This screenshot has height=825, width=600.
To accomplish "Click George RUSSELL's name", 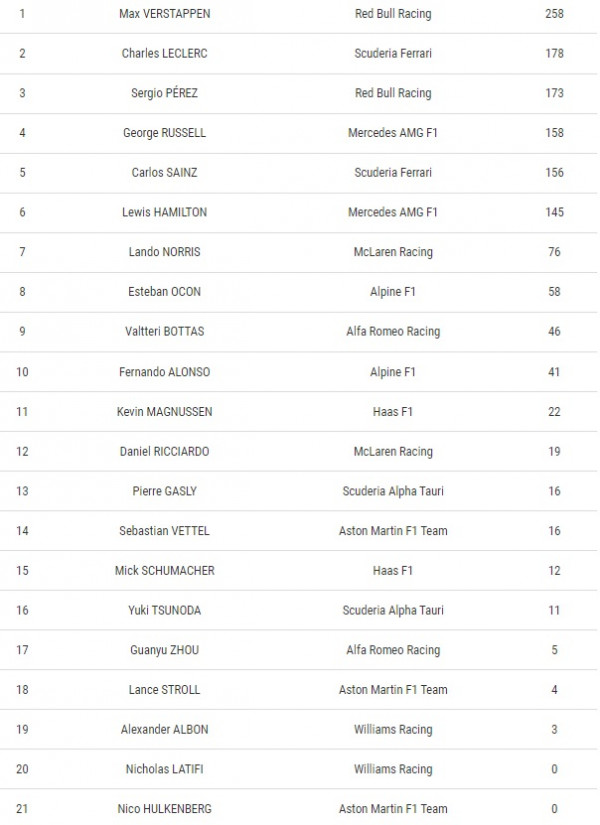I will coord(164,133).
